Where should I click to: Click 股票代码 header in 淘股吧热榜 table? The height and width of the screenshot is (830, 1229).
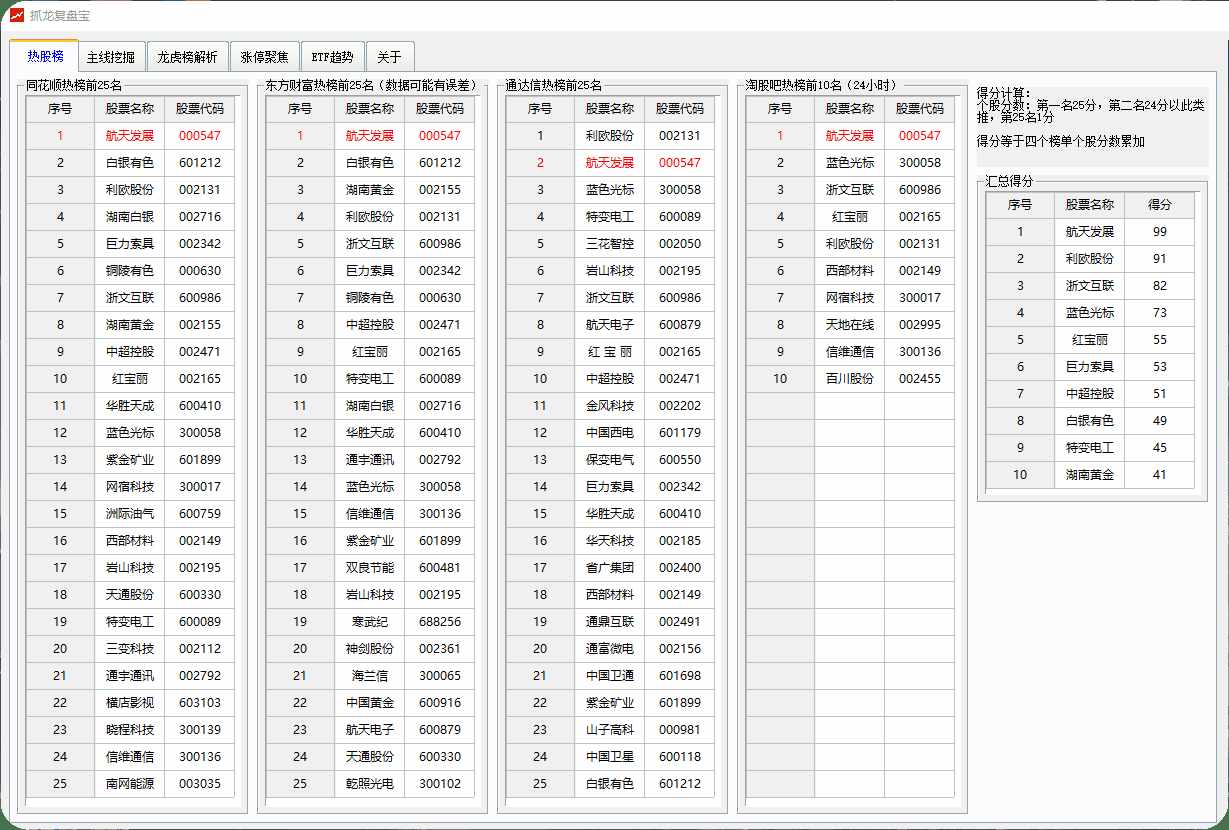coord(920,109)
